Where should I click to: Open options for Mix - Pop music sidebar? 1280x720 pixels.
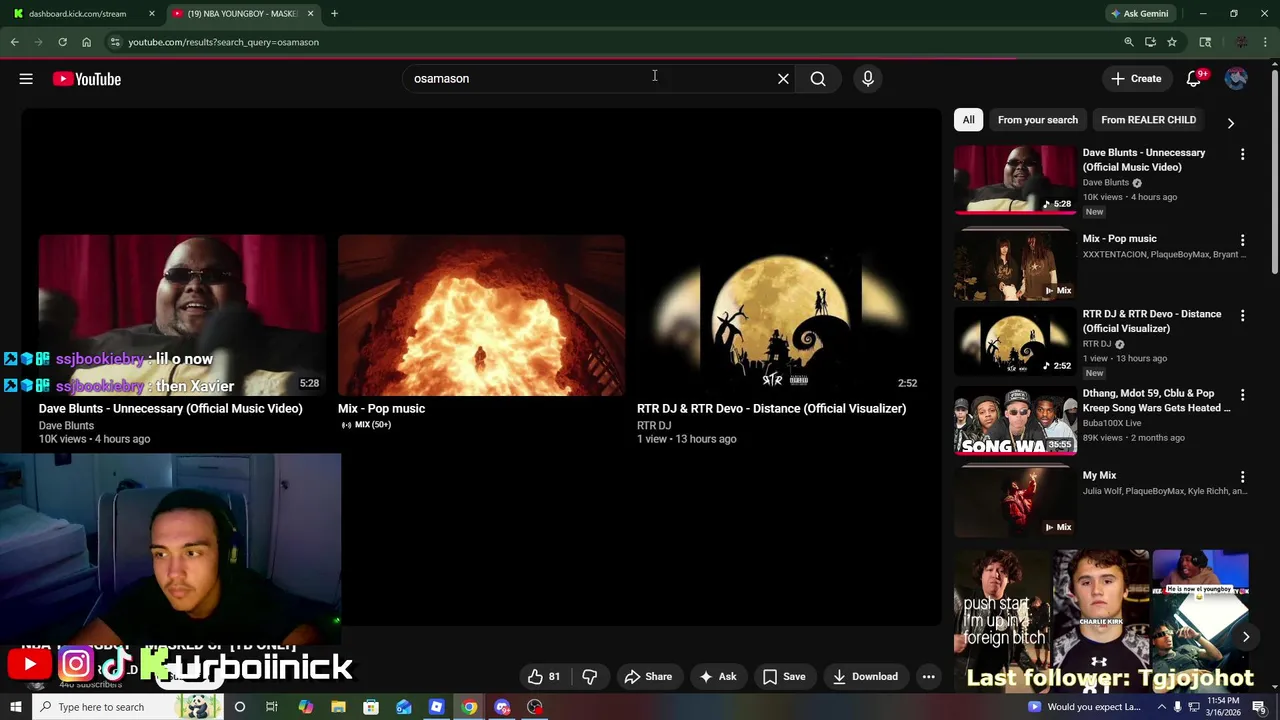(1242, 241)
